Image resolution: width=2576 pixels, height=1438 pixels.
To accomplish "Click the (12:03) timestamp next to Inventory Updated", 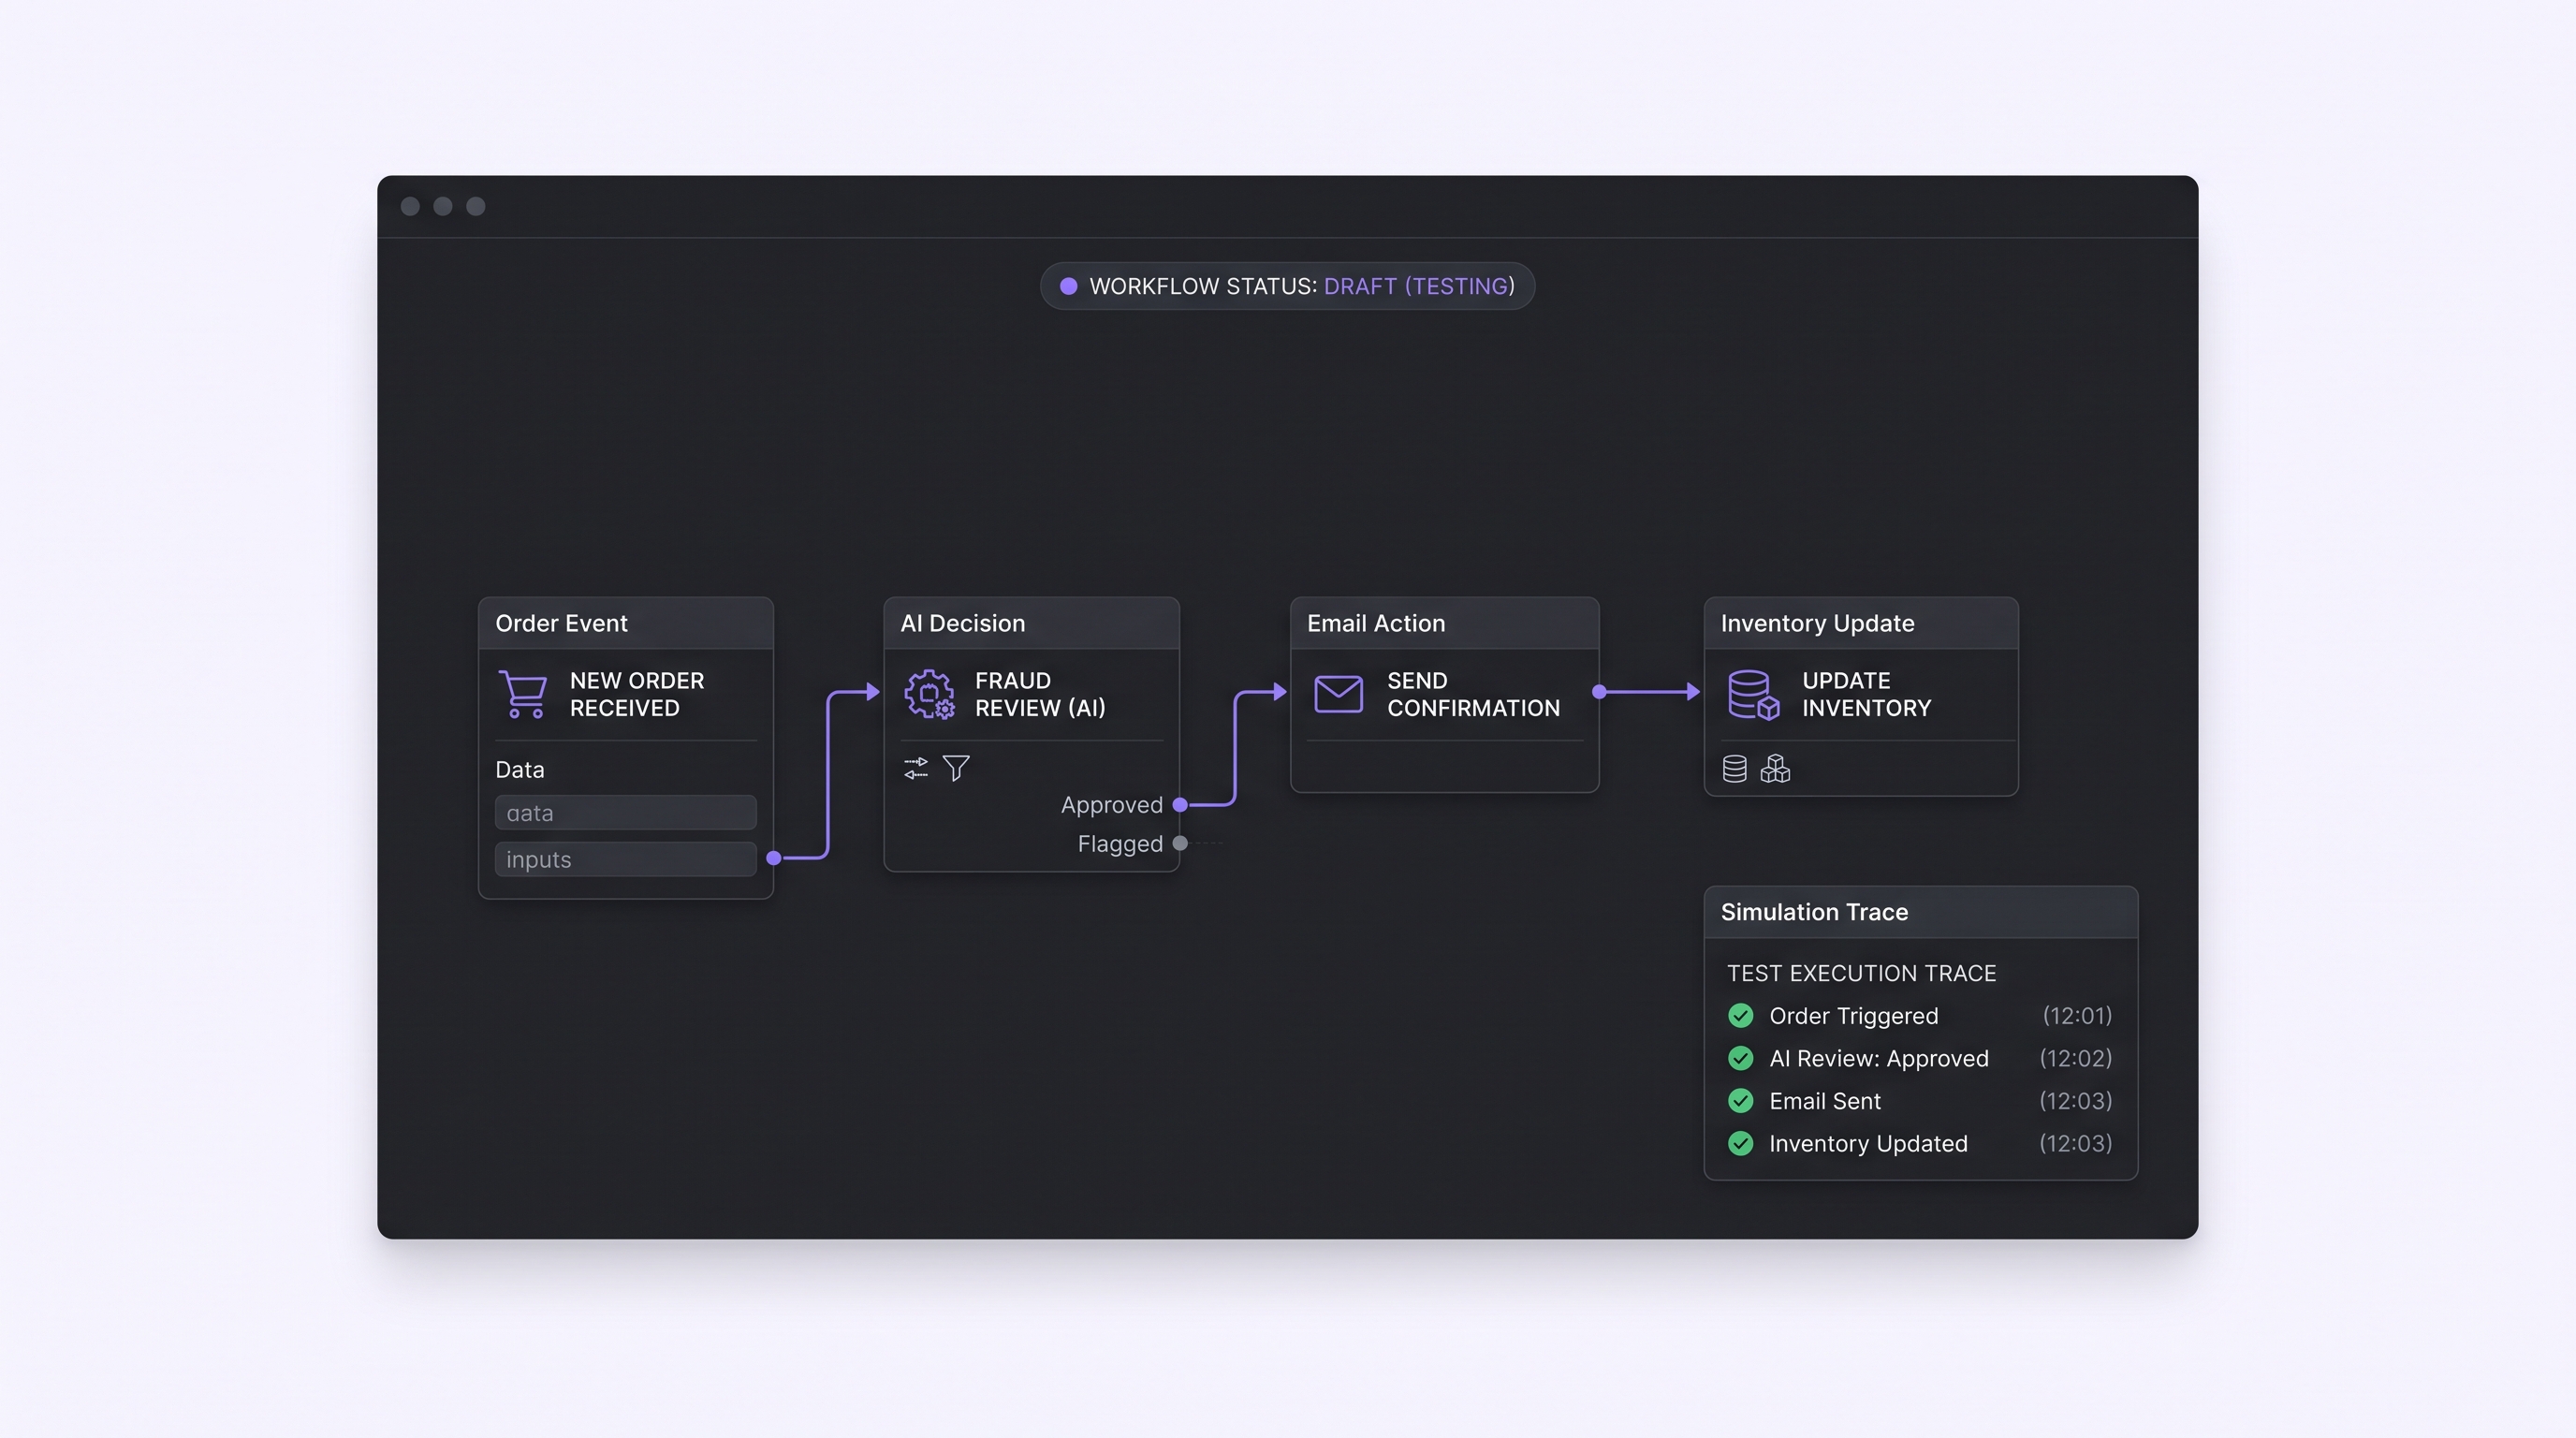I will coord(2076,1143).
